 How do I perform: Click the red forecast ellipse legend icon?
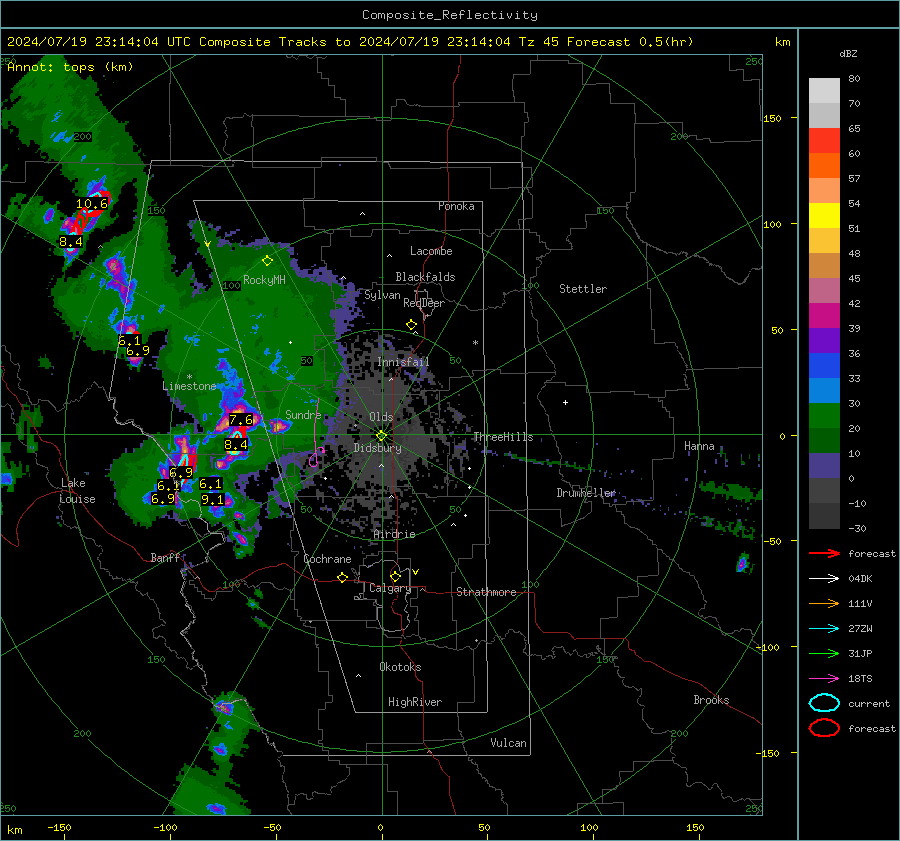[x=824, y=728]
